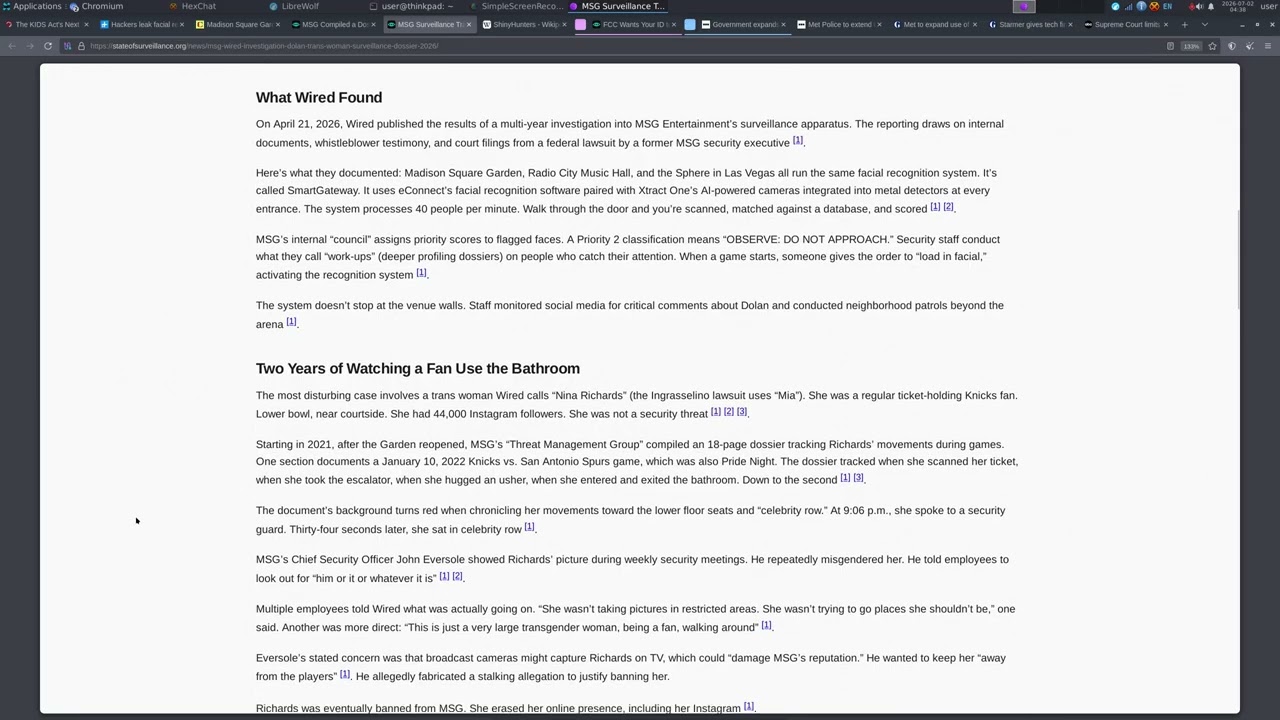Open the Applications menu
This screenshot has height=720, width=1280.
pos(33,6)
